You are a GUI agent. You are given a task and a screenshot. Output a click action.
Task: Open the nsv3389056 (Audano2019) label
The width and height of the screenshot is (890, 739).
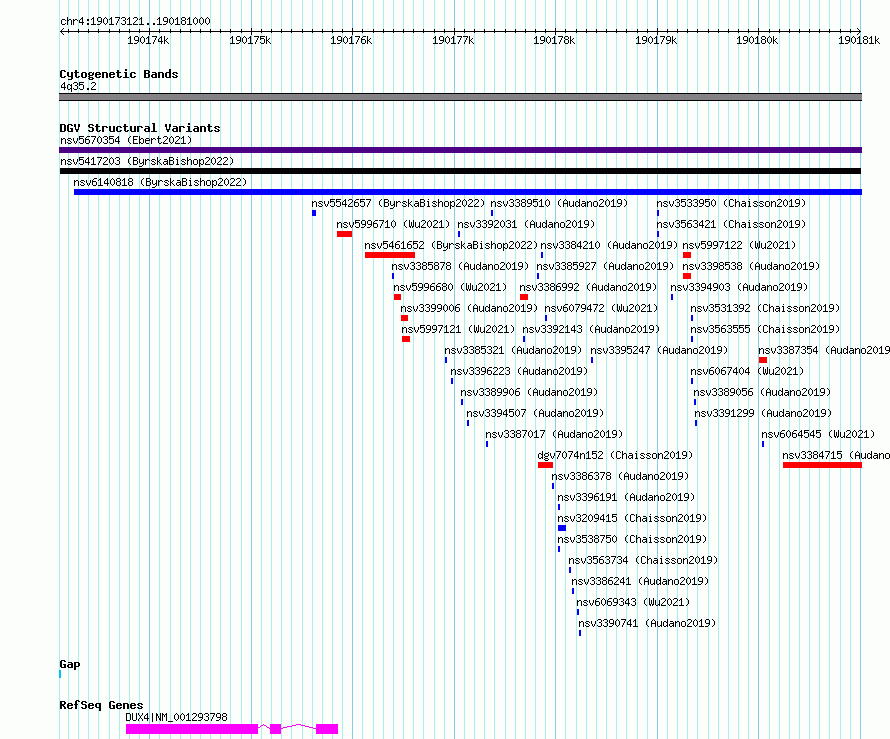[x=762, y=392]
